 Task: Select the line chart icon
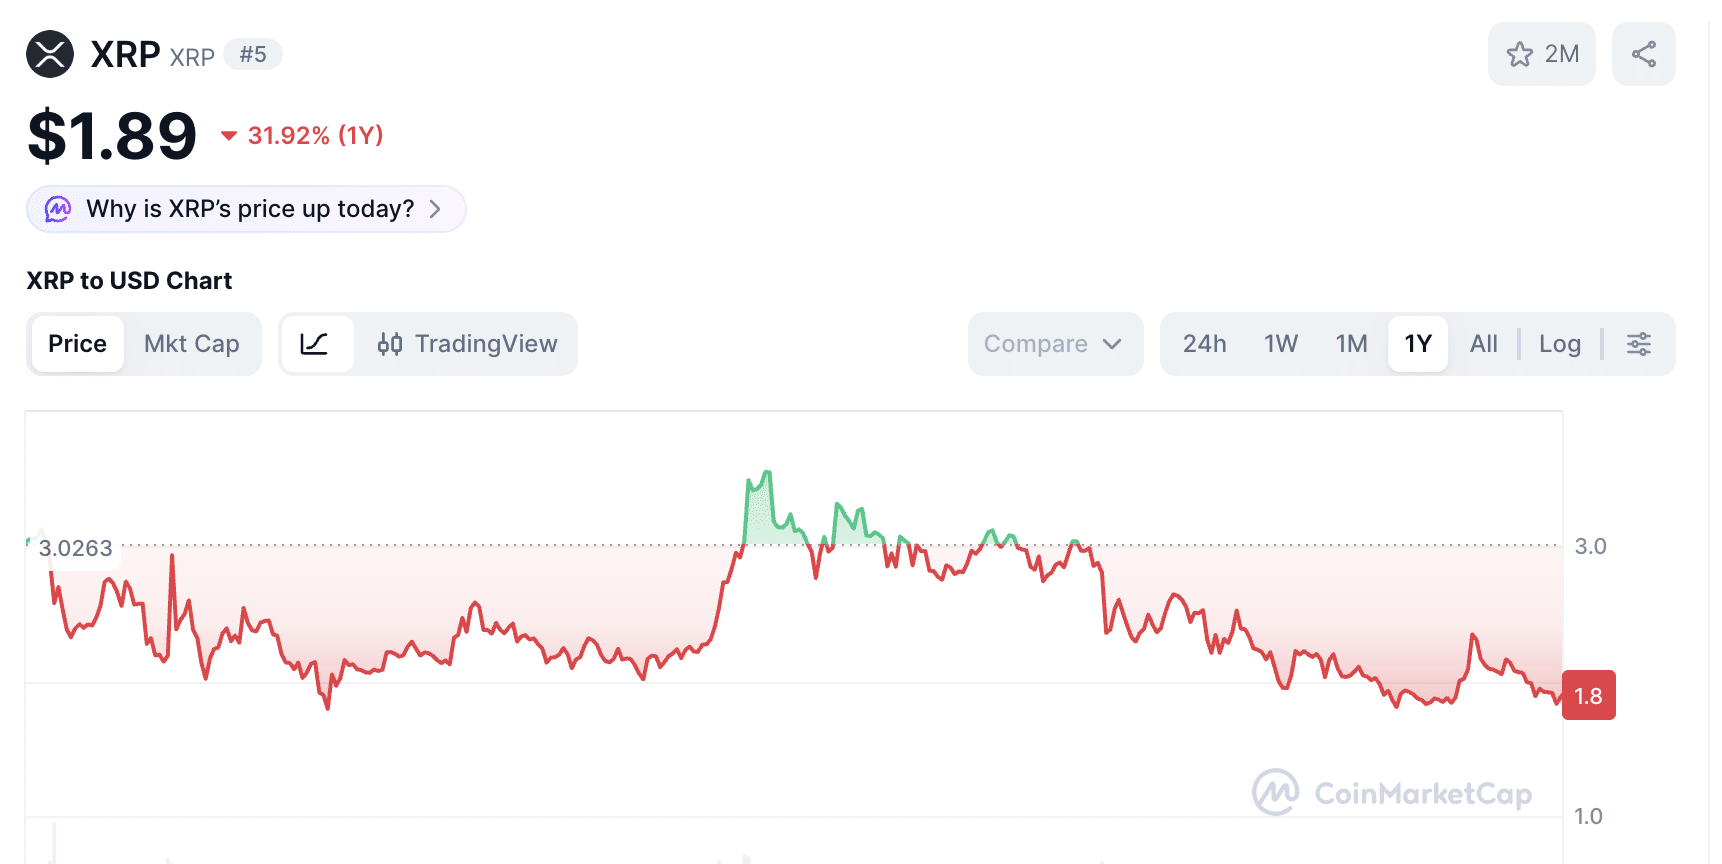point(317,343)
